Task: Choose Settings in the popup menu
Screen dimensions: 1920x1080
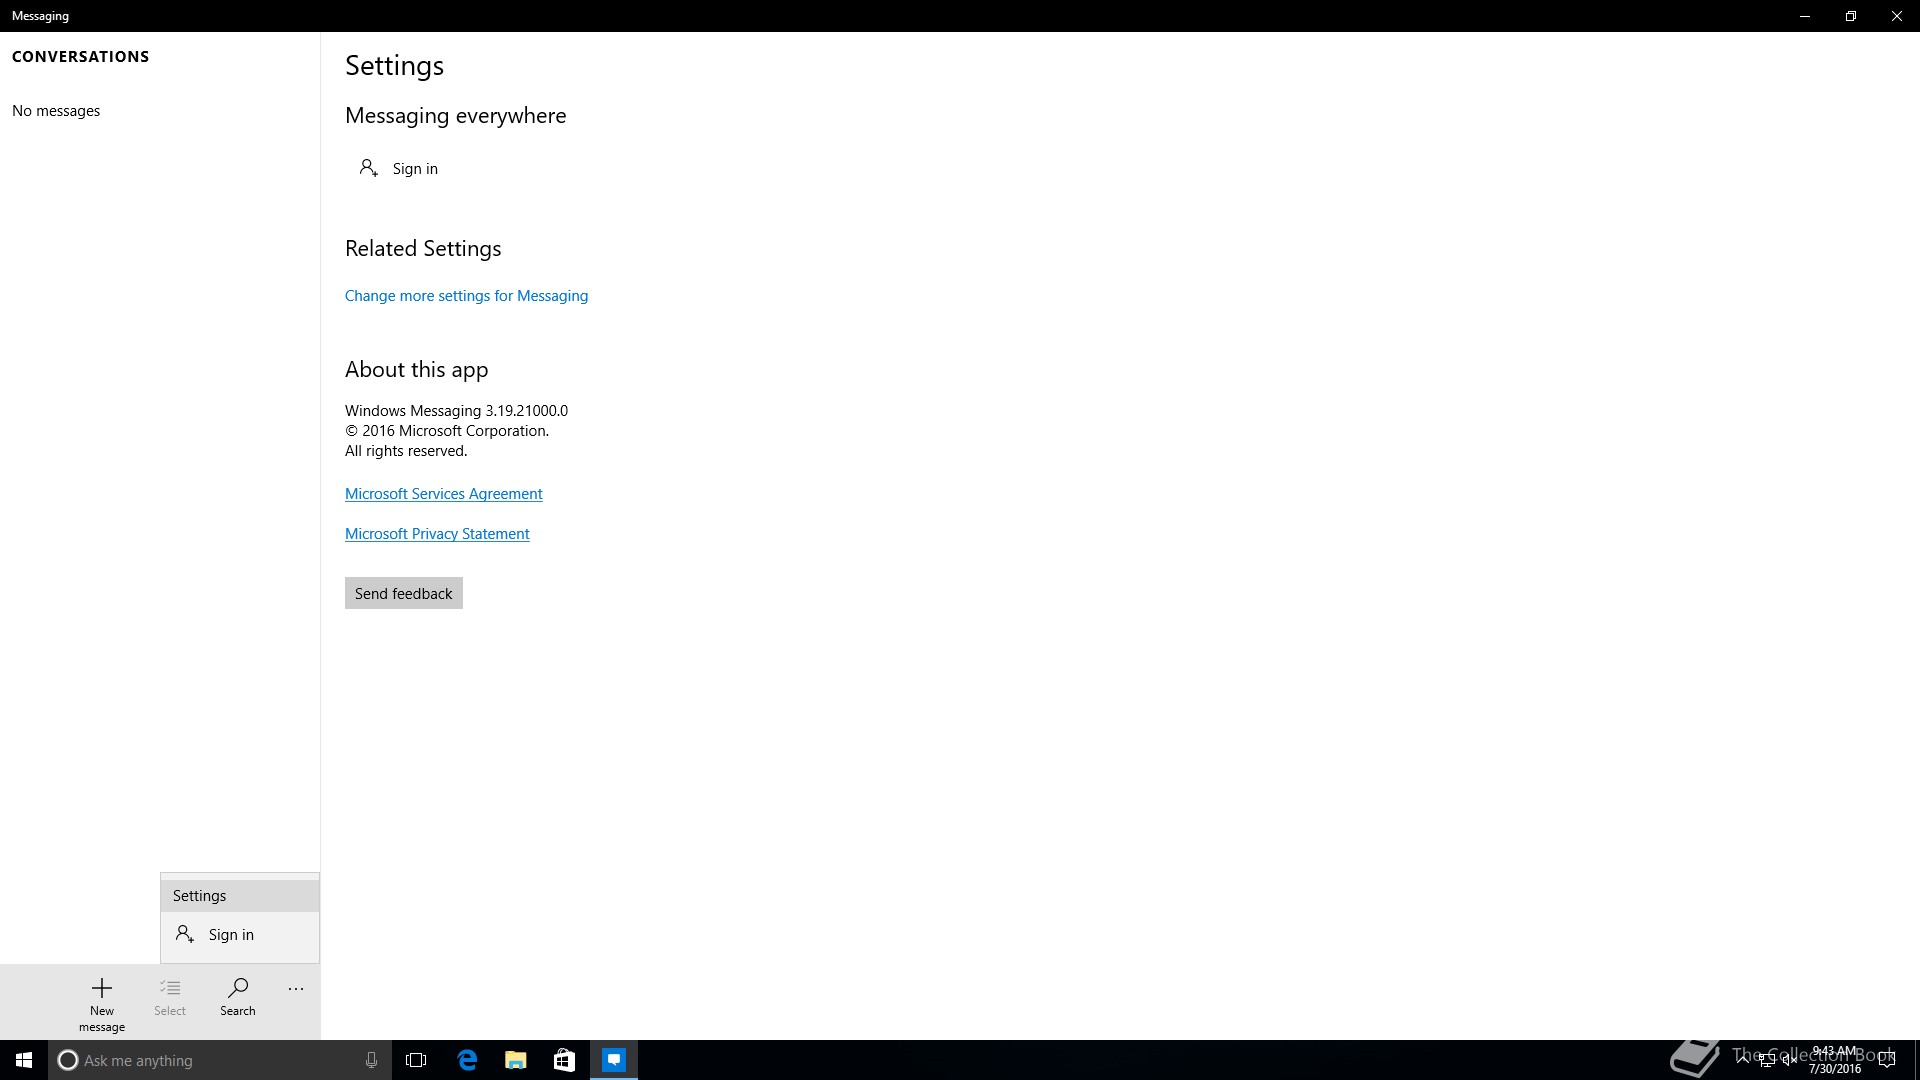Action: 240,896
